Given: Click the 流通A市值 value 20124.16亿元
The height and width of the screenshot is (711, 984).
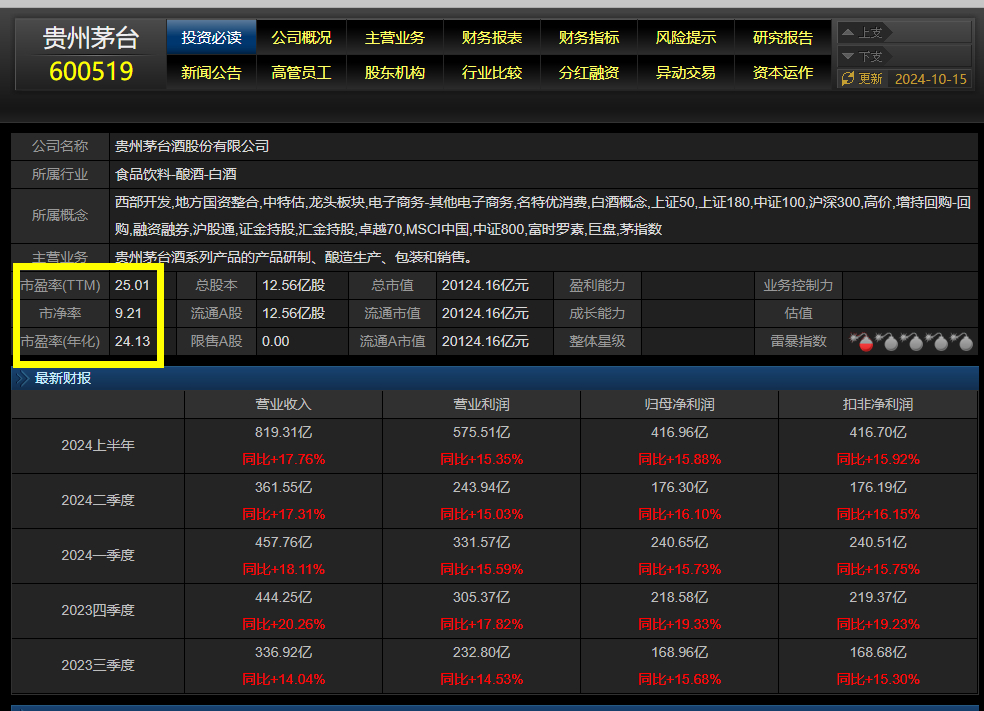Looking at the screenshot, I should [x=485, y=341].
